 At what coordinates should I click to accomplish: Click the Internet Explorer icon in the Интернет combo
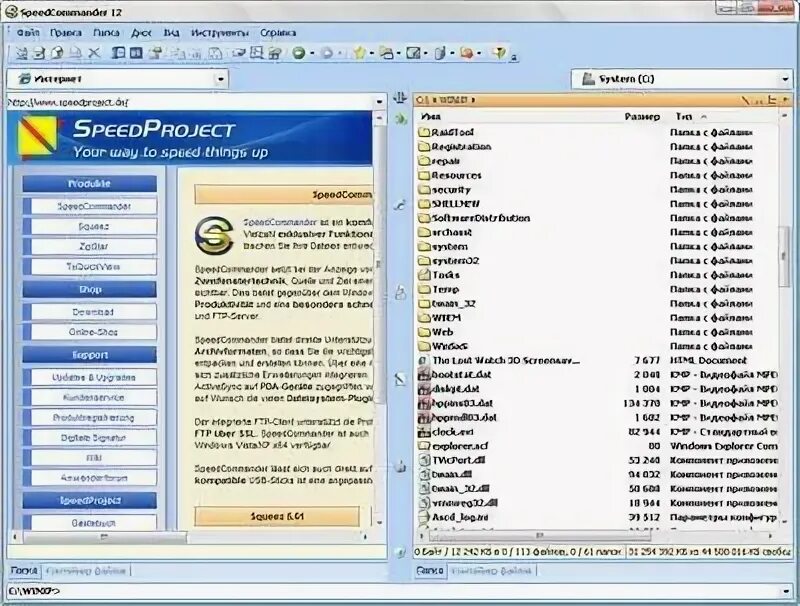coord(24,79)
